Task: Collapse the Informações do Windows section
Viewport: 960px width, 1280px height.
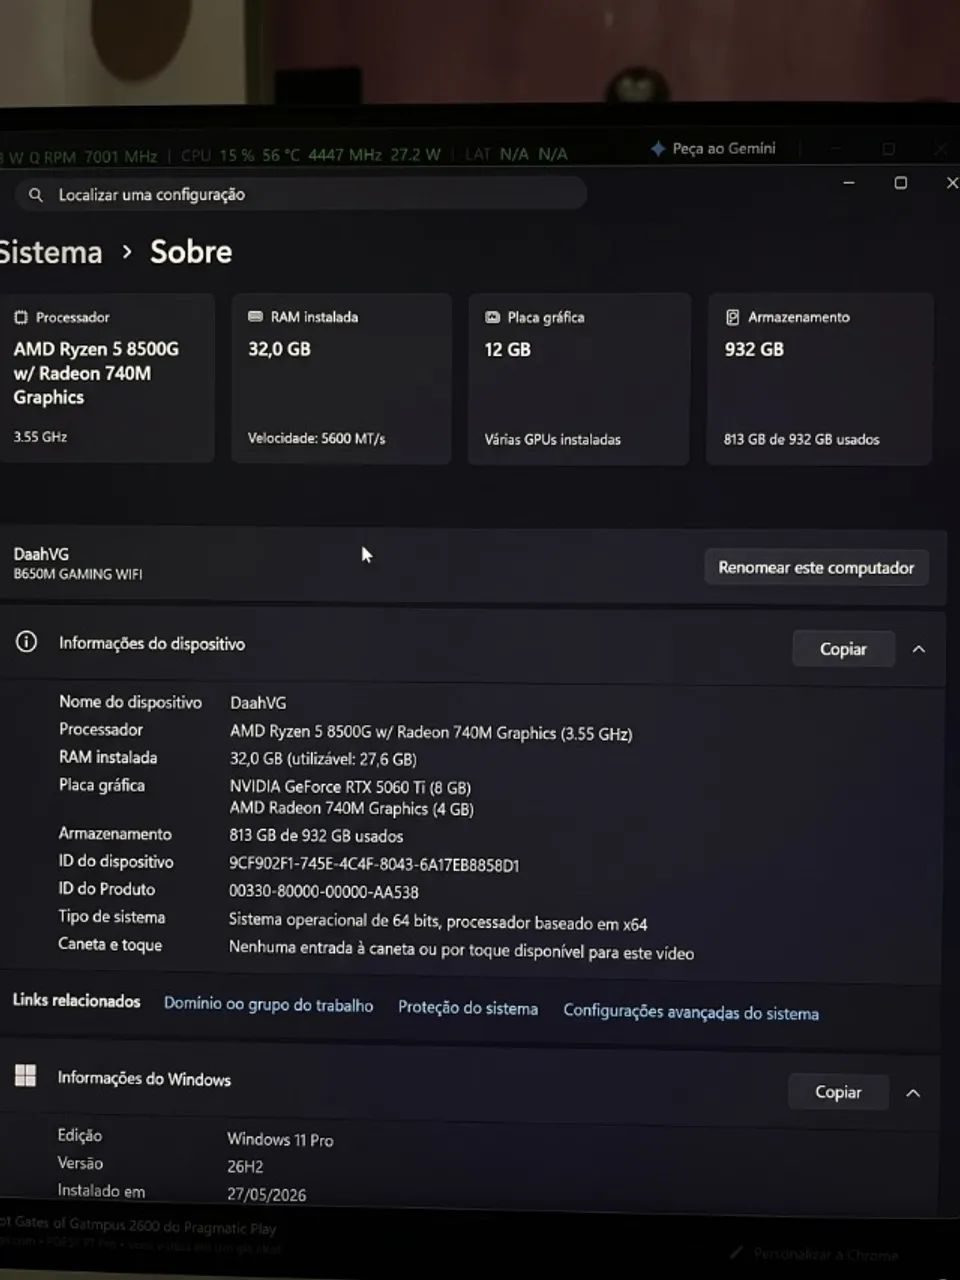Action: click(913, 1093)
